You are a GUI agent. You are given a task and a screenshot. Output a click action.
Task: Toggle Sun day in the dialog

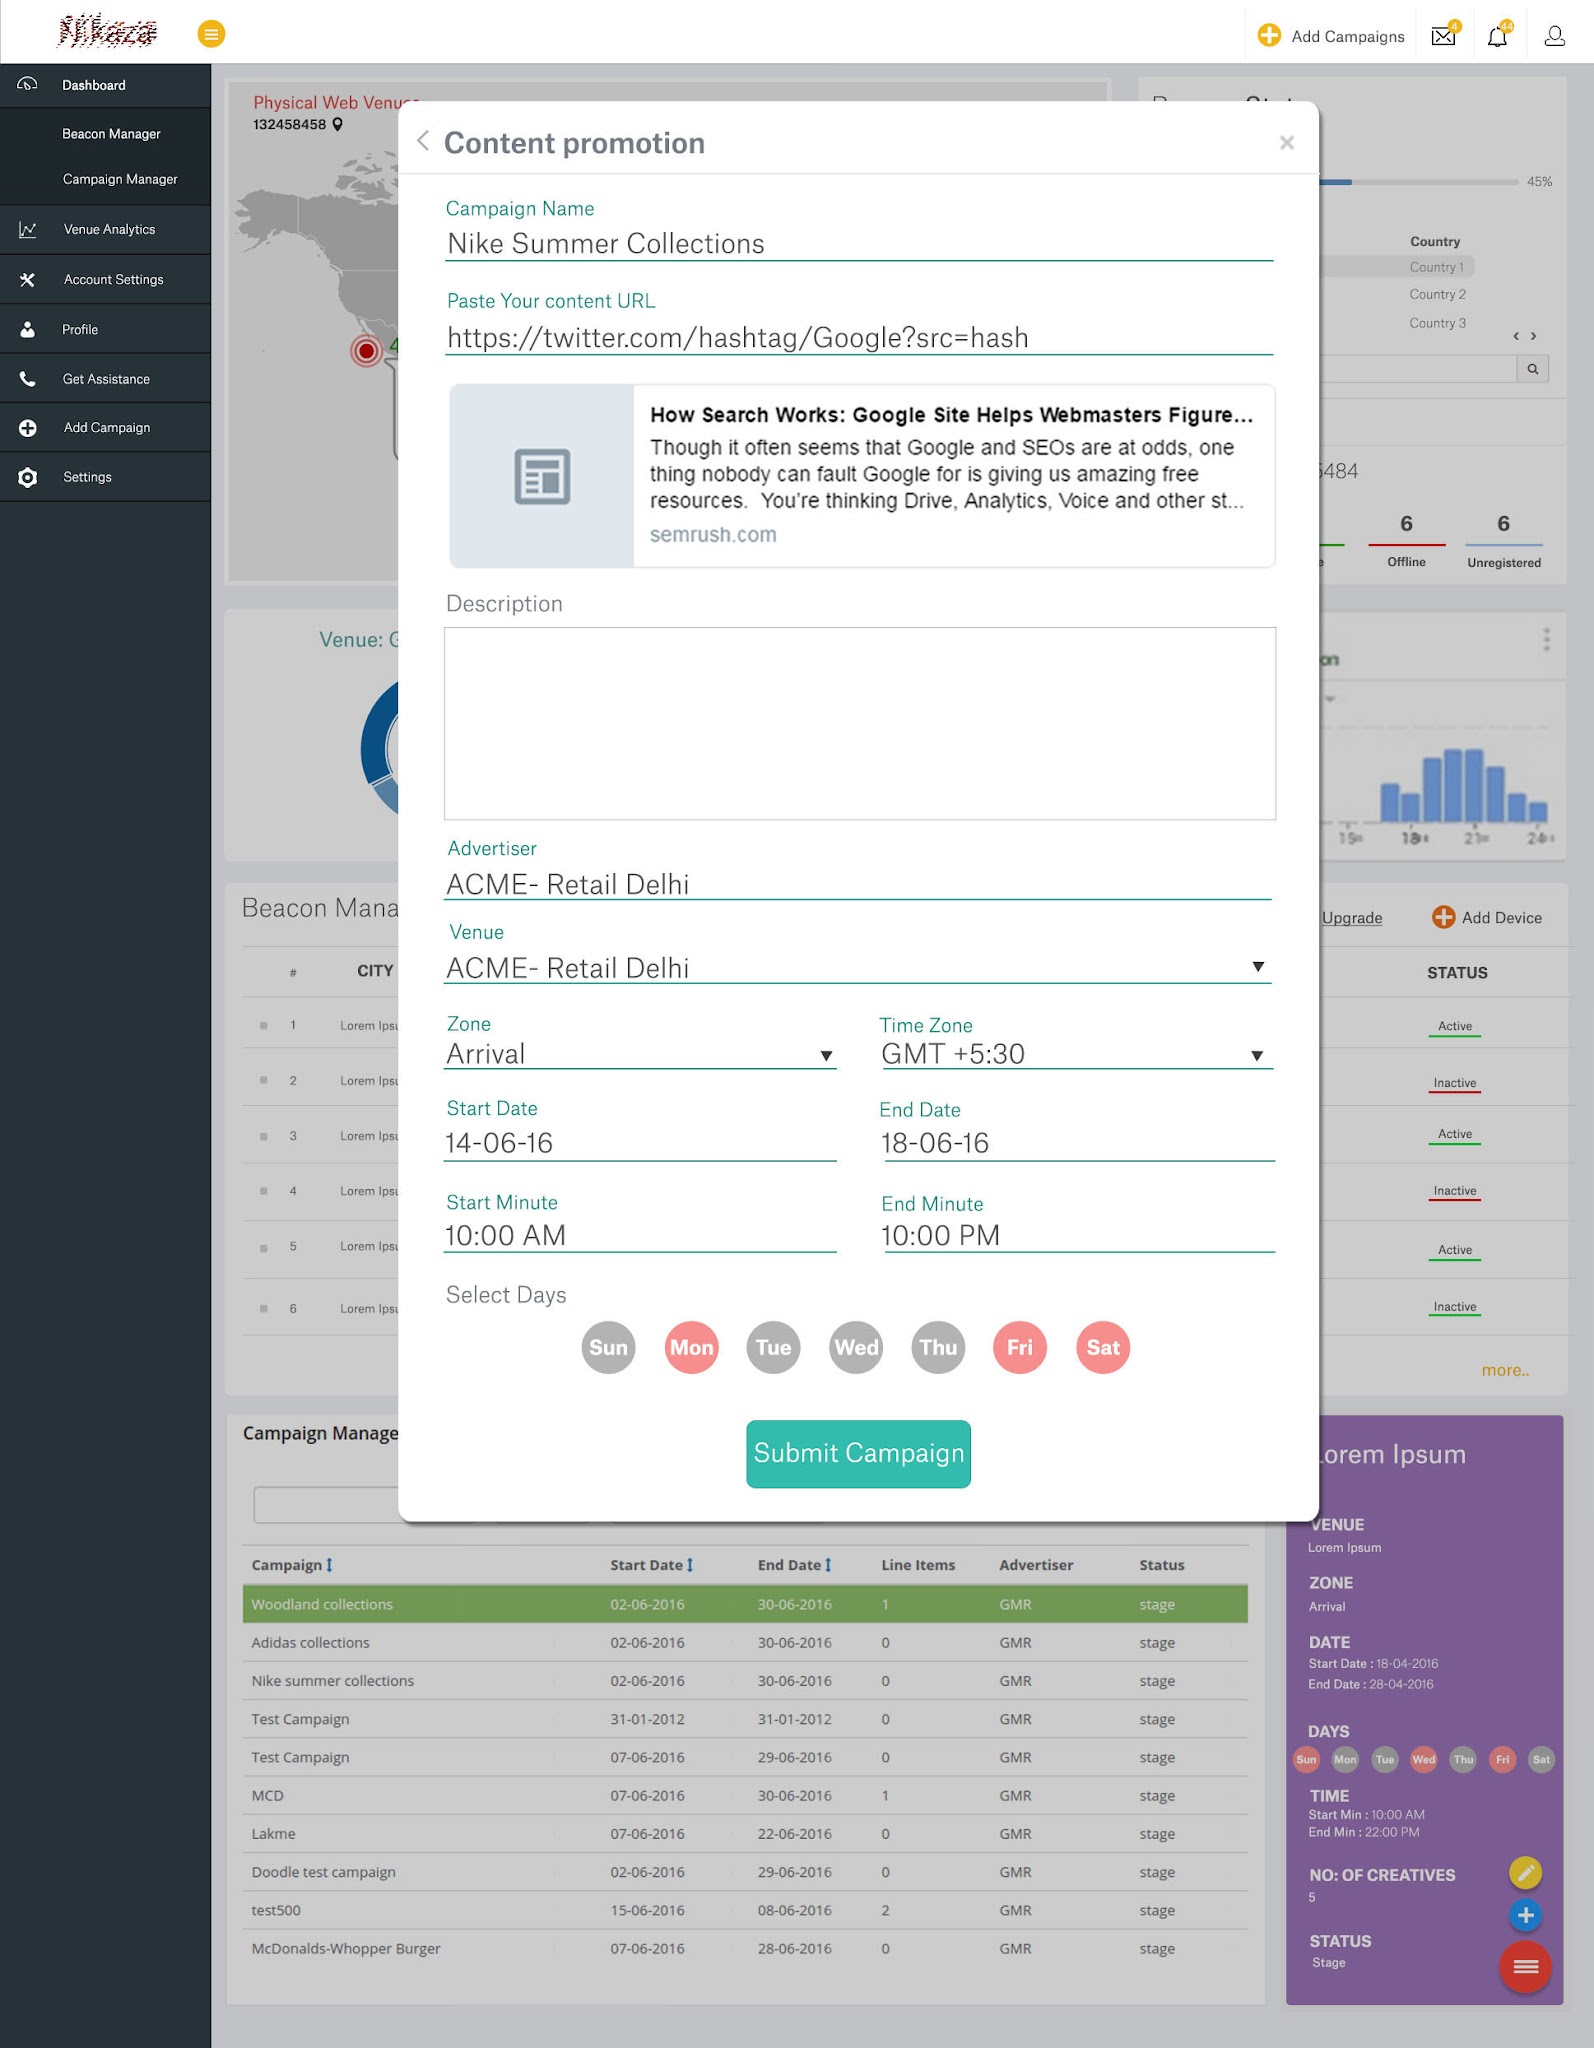(x=608, y=1347)
